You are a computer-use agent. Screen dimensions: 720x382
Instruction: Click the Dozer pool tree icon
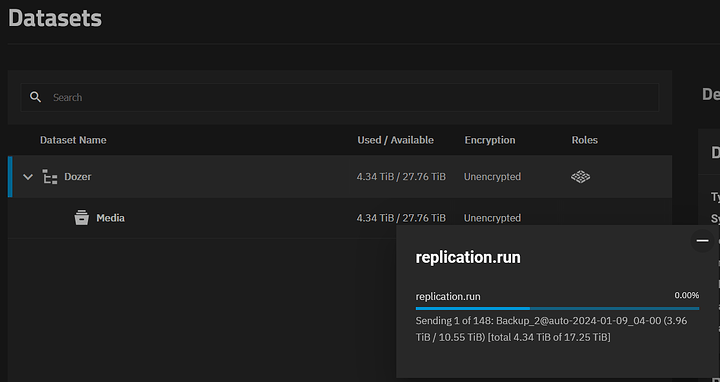(50, 177)
